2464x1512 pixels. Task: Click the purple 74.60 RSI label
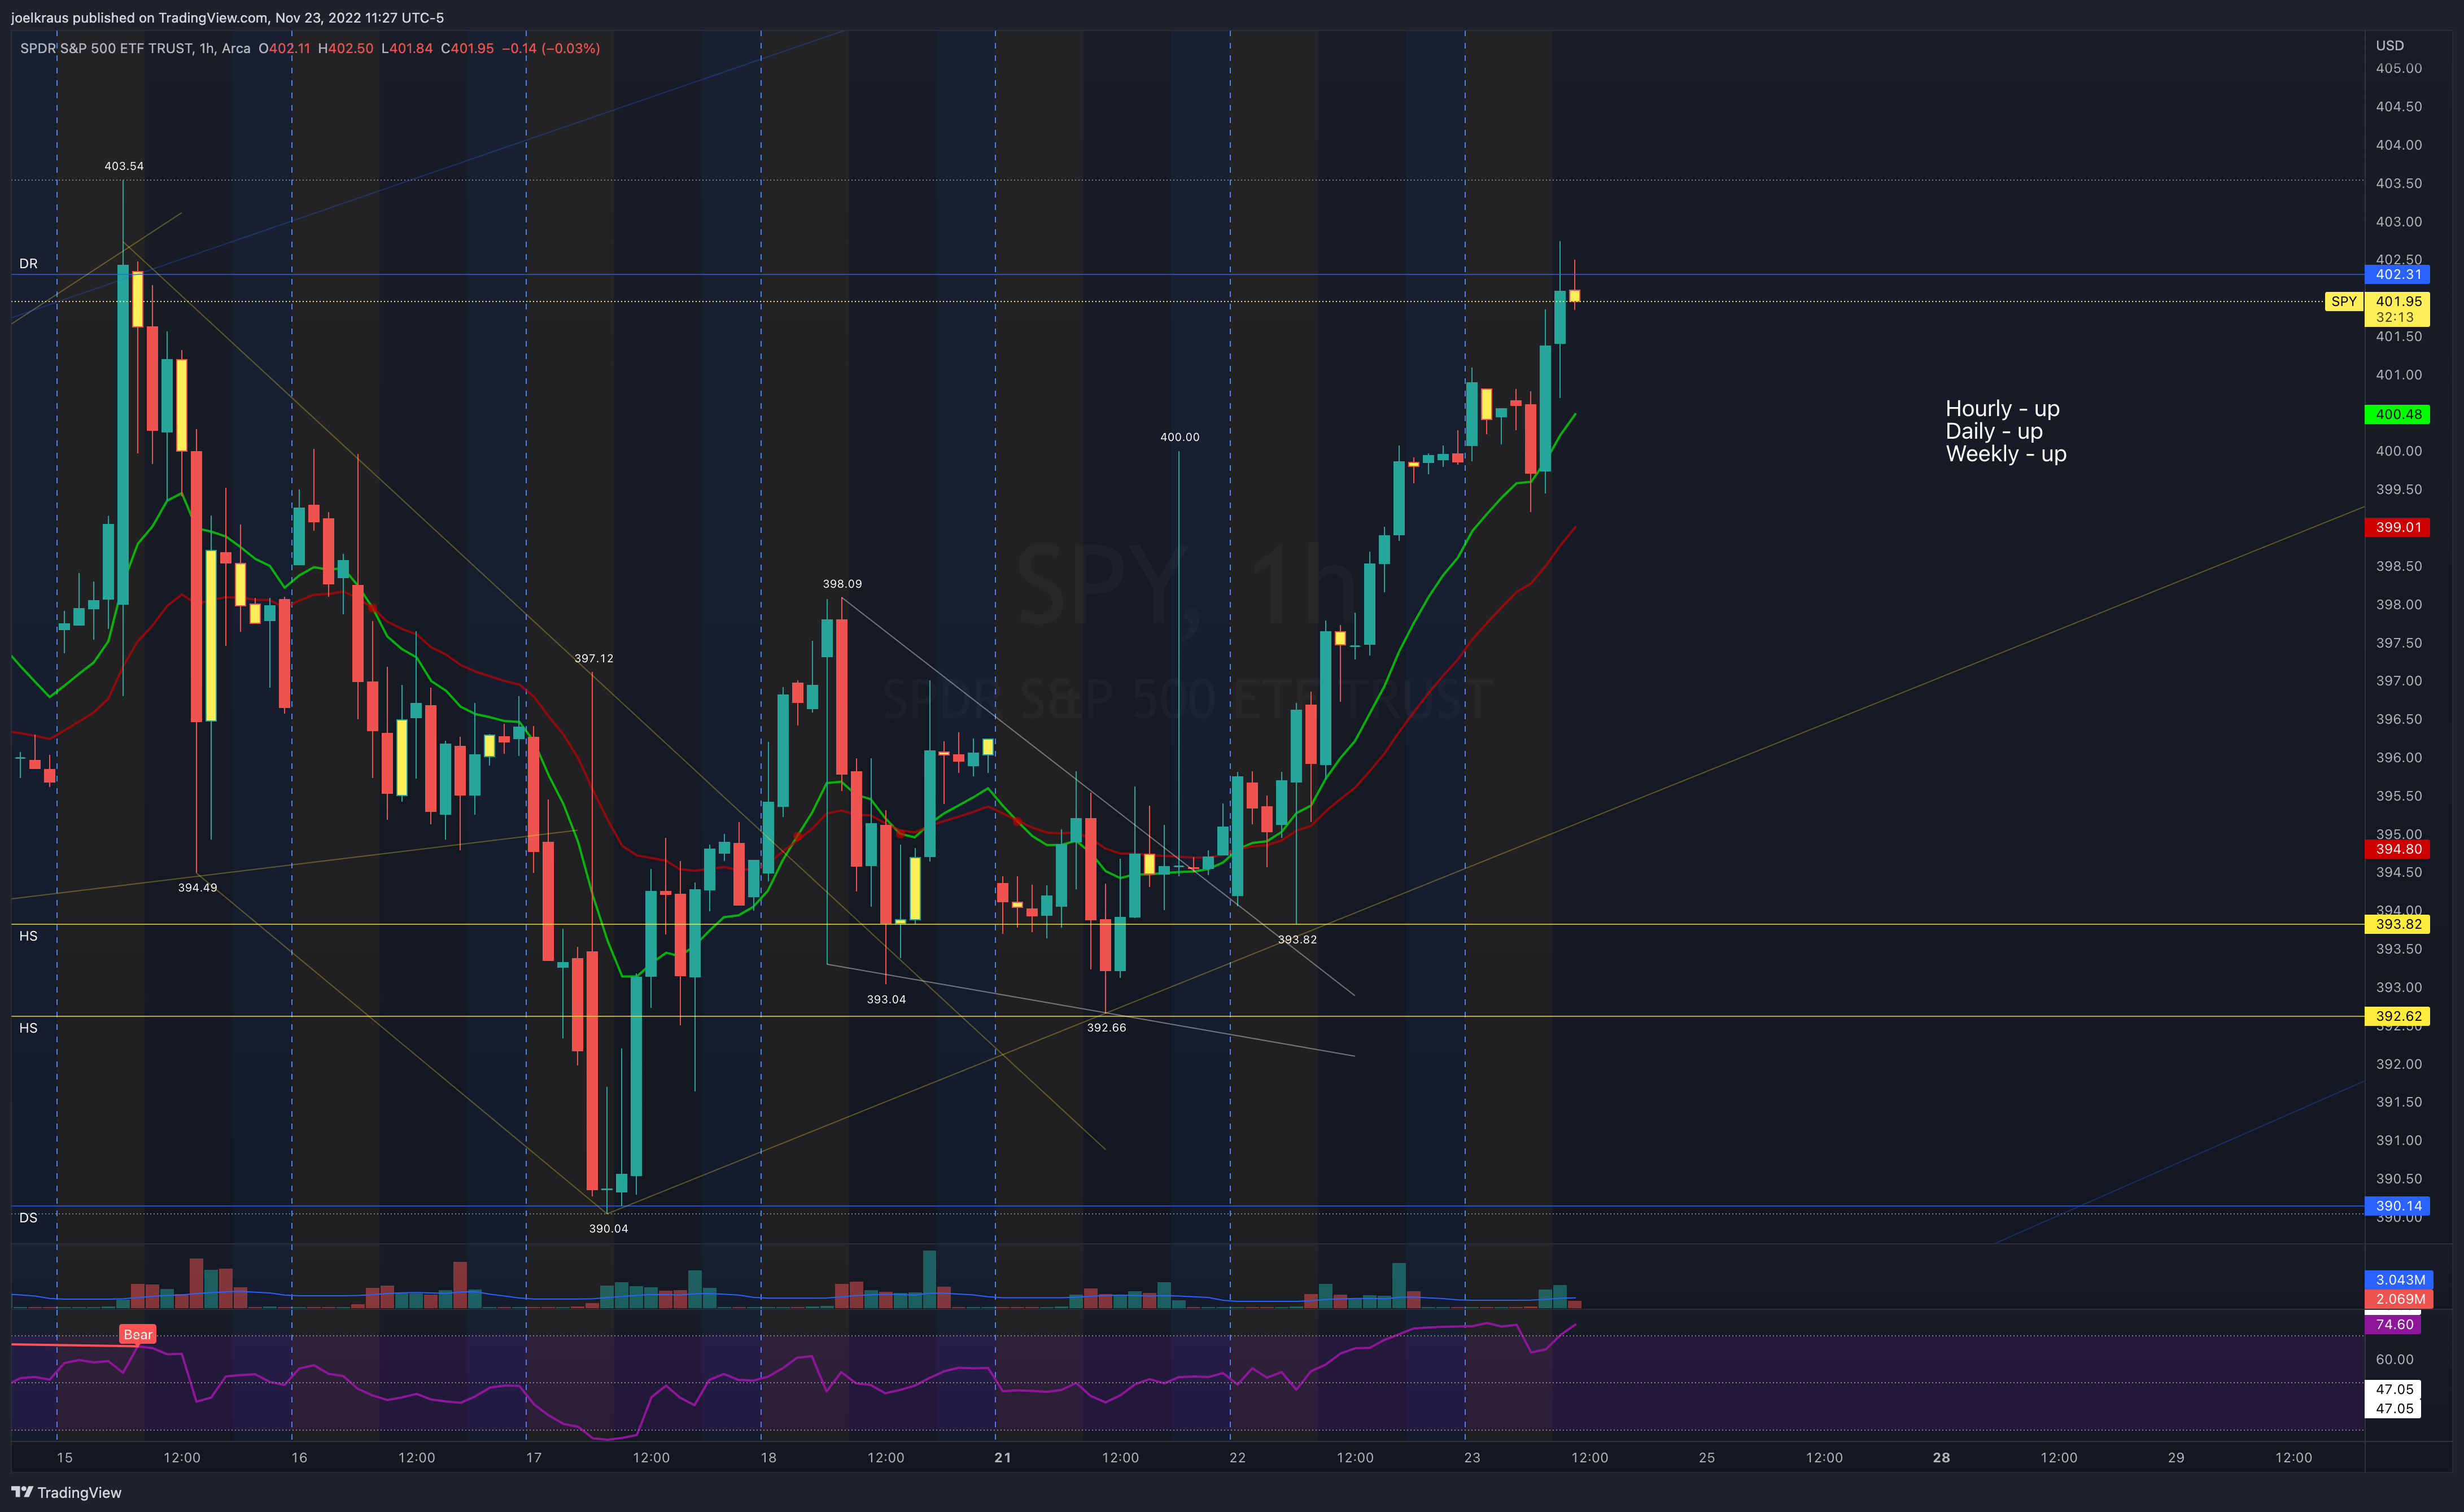[x=2394, y=1324]
